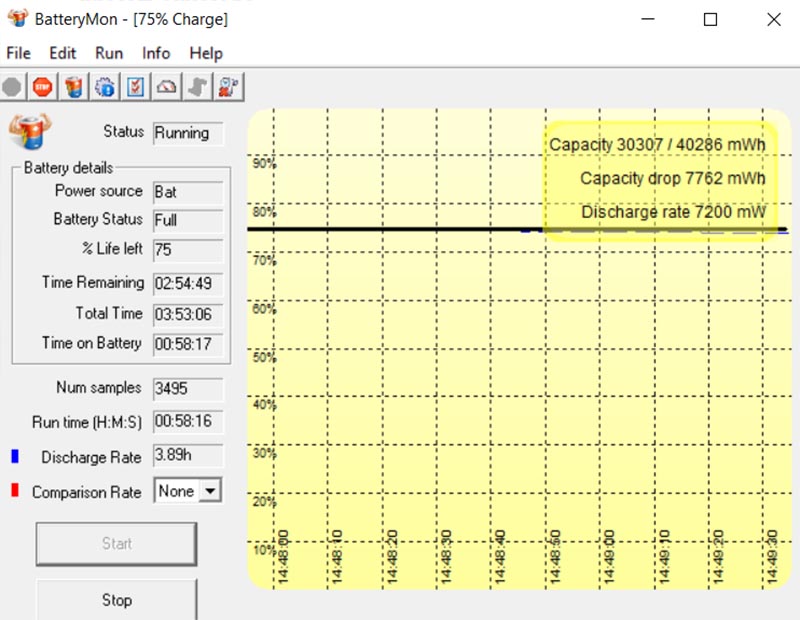
Task: Click the gear with info badge toolbar icon
Action: tap(105, 87)
